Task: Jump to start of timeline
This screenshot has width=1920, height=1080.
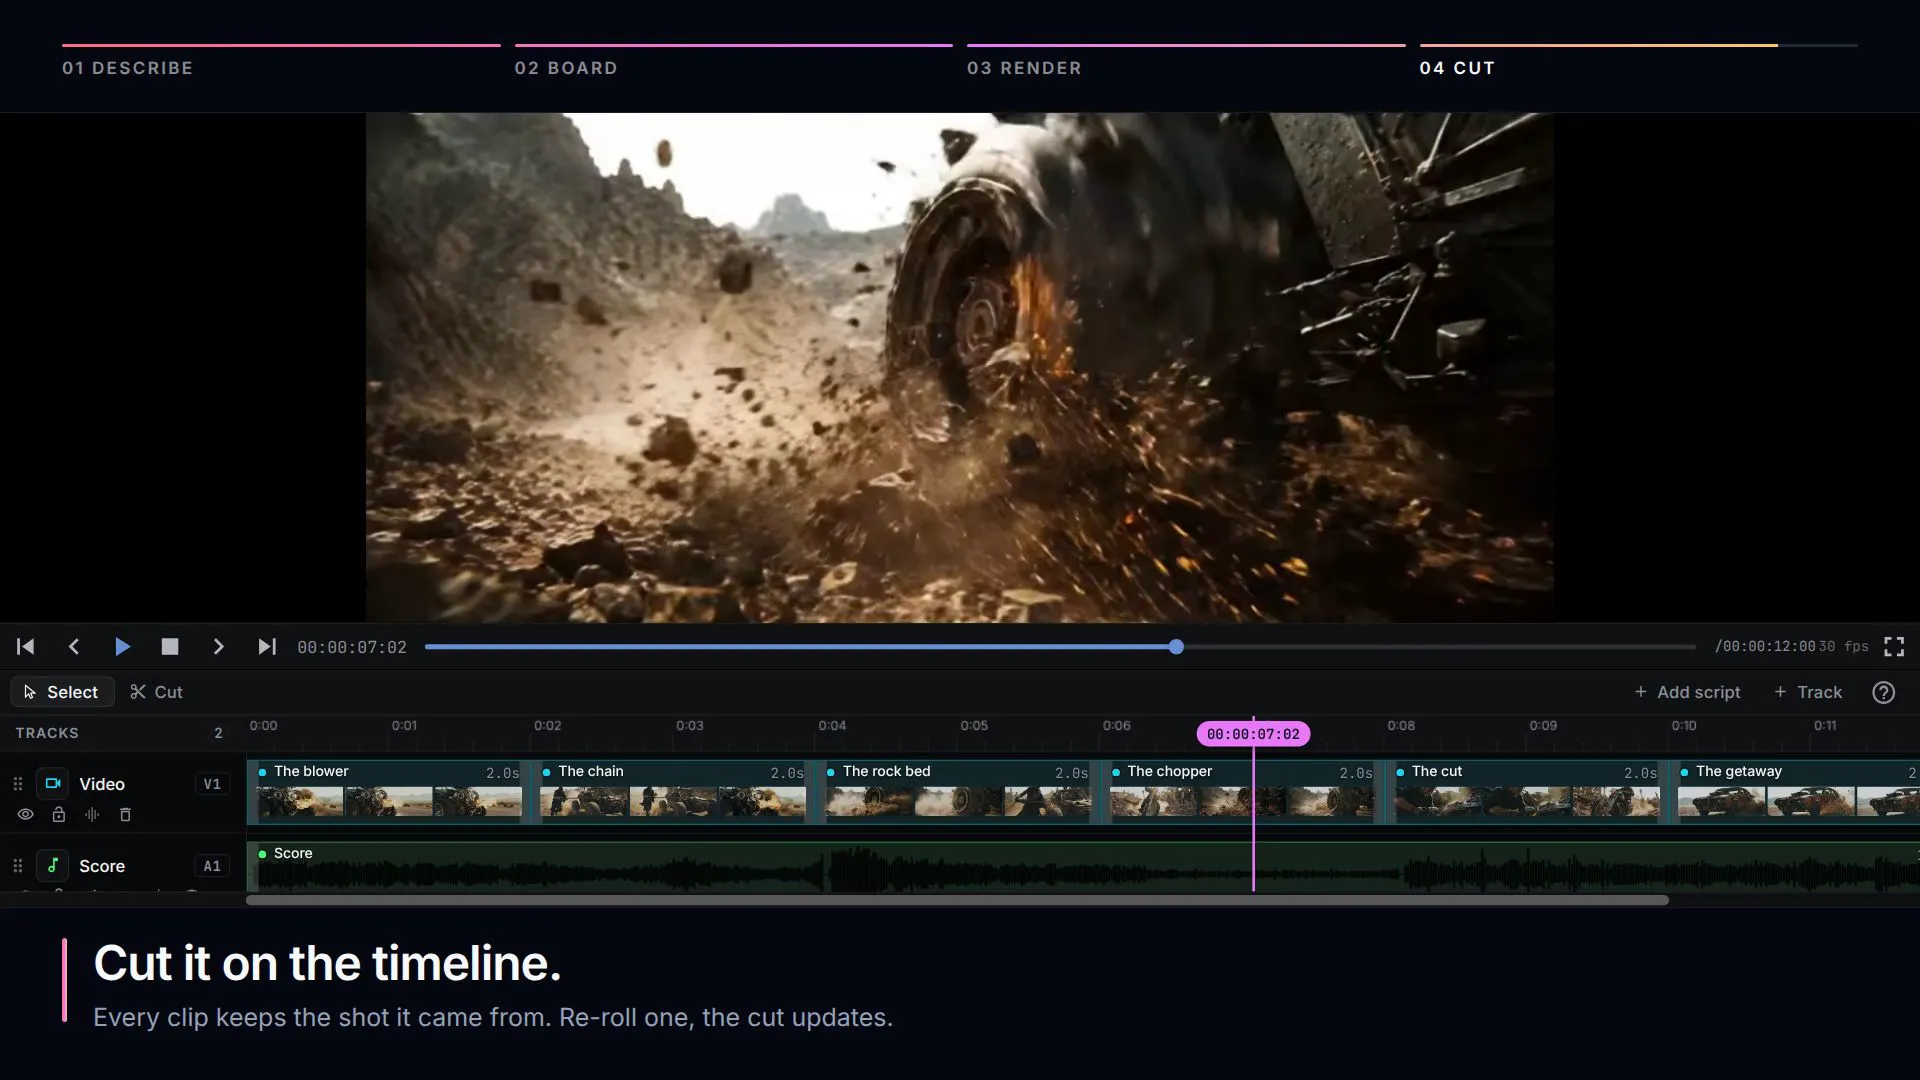Action: point(26,647)
